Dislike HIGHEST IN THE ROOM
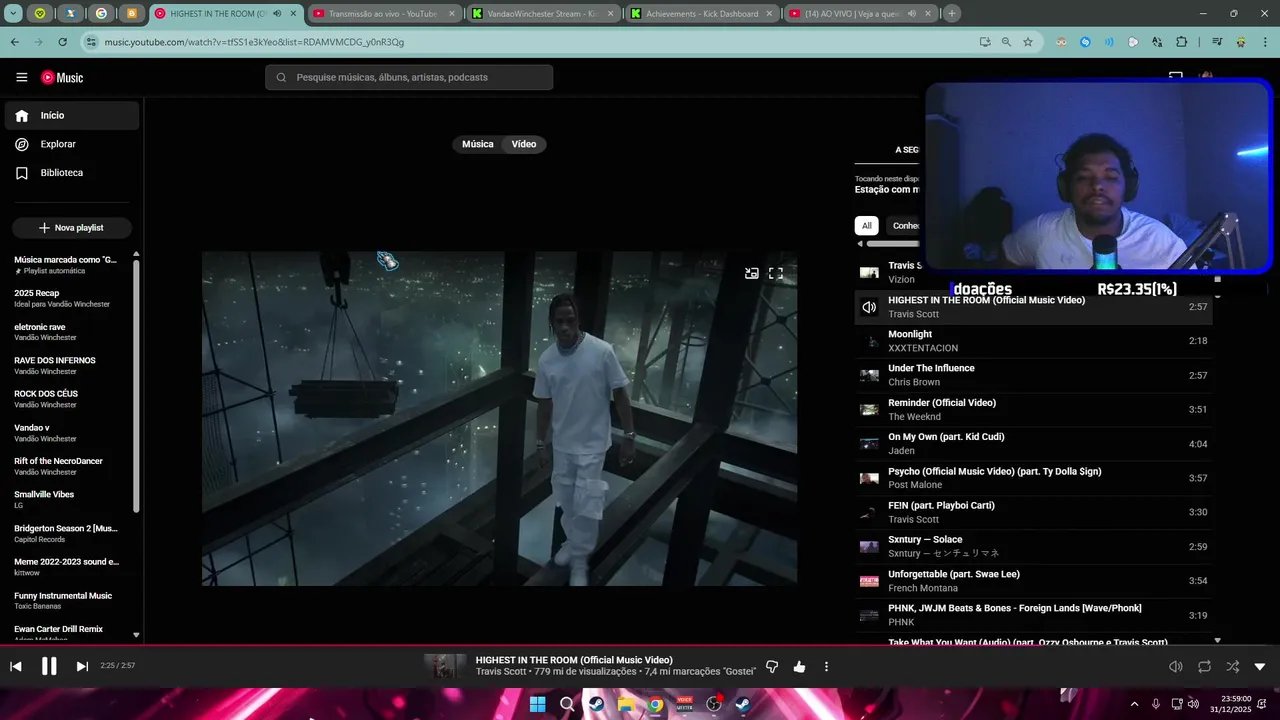Image resolution: width=1280 pixels, height=720 pixels. pyautogui.click(x=772, y=667)
